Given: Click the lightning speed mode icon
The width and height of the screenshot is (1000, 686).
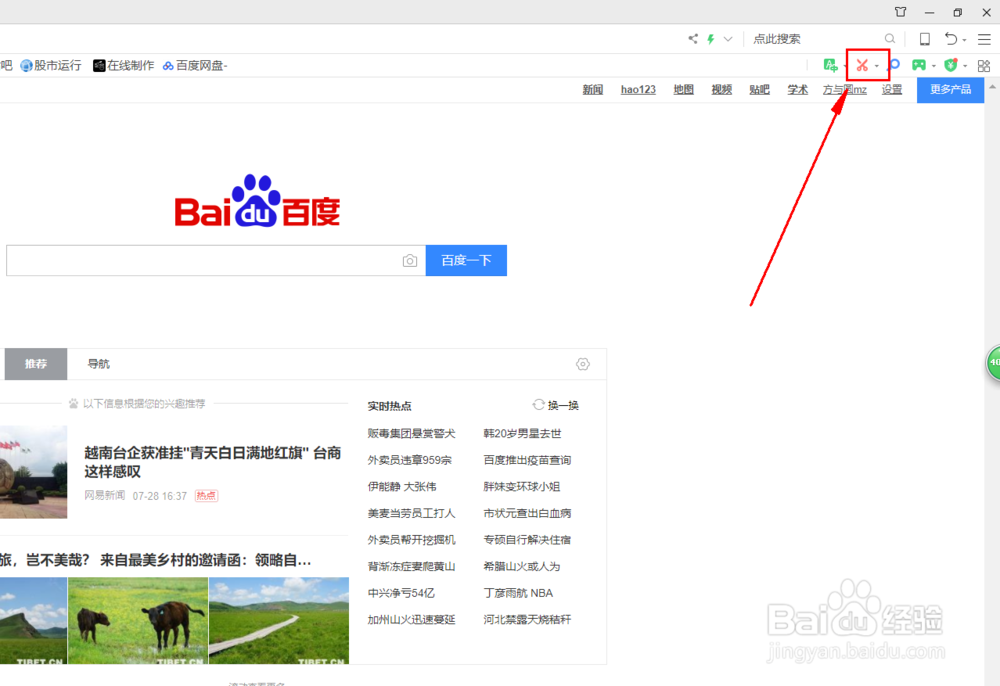Looking at the screenshot, I should (x=710, y=39).
